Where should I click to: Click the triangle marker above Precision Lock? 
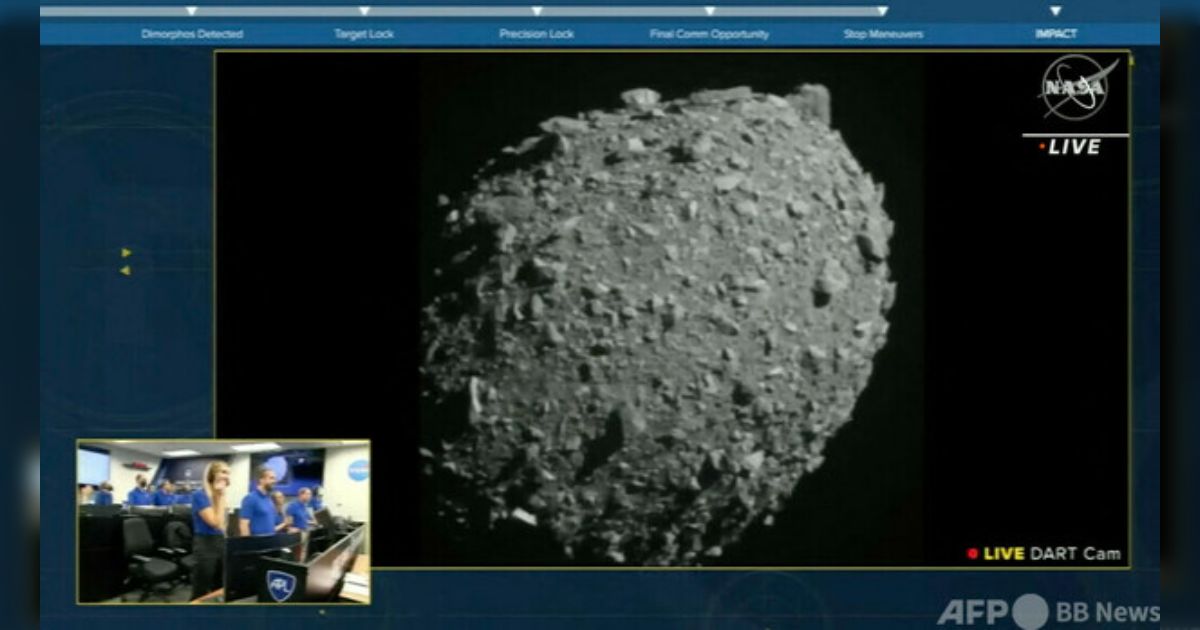537,11
